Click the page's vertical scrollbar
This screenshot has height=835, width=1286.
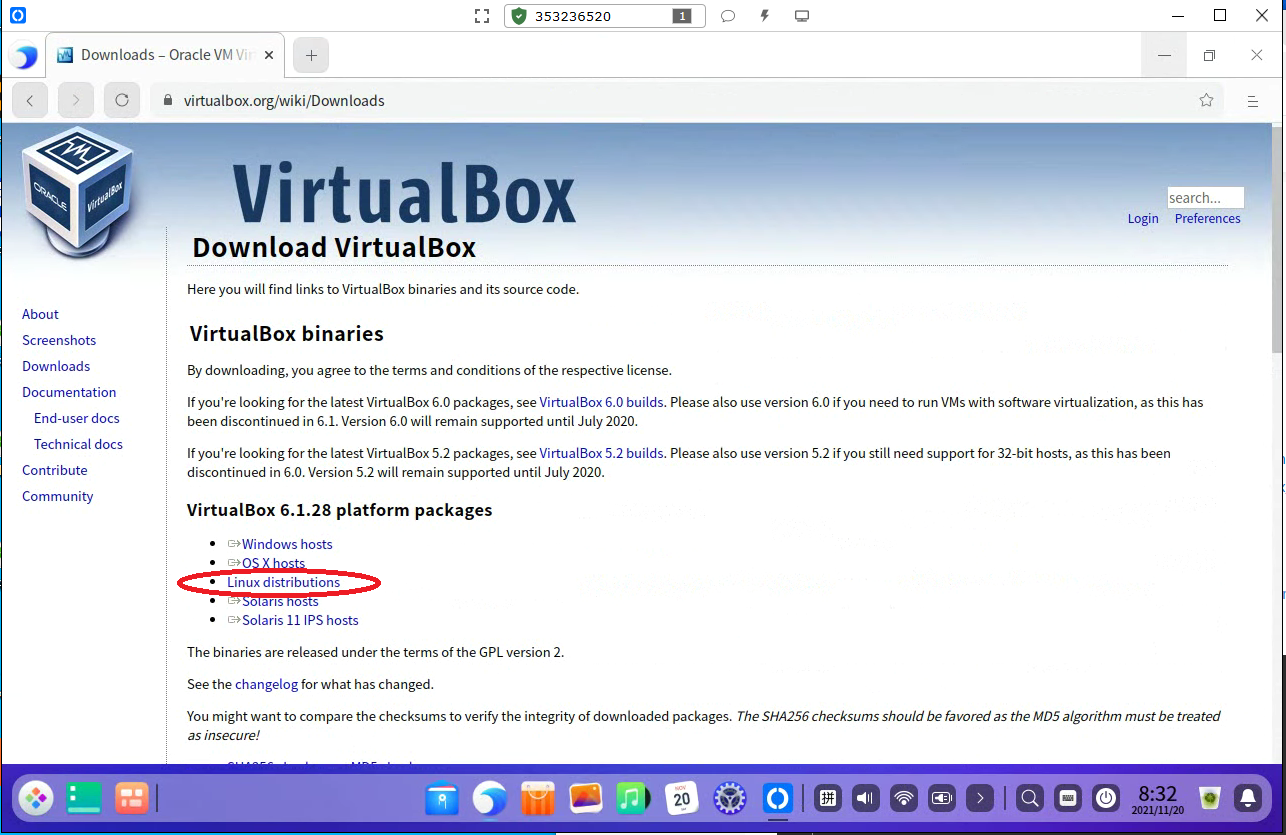point(1278,238)
